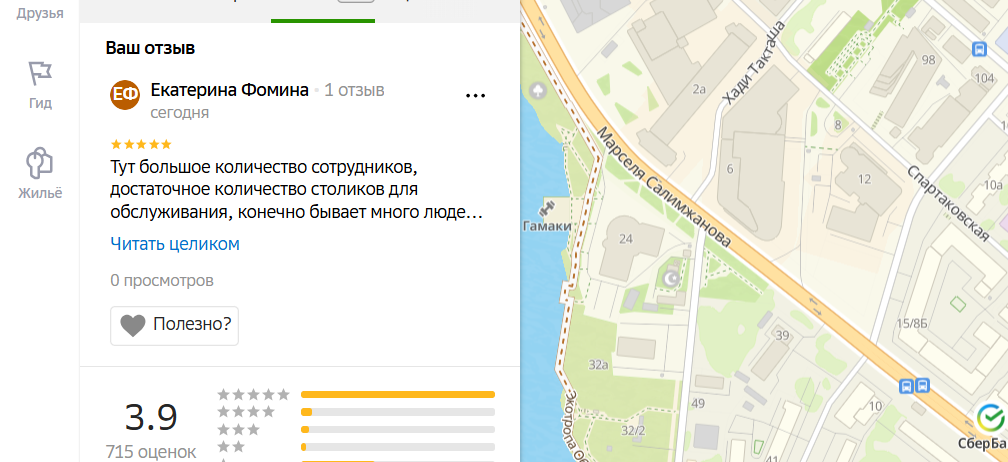Click the Гамаки label on the map
Viewport: 1008px width, 462px height.
(x=547, y=226)
